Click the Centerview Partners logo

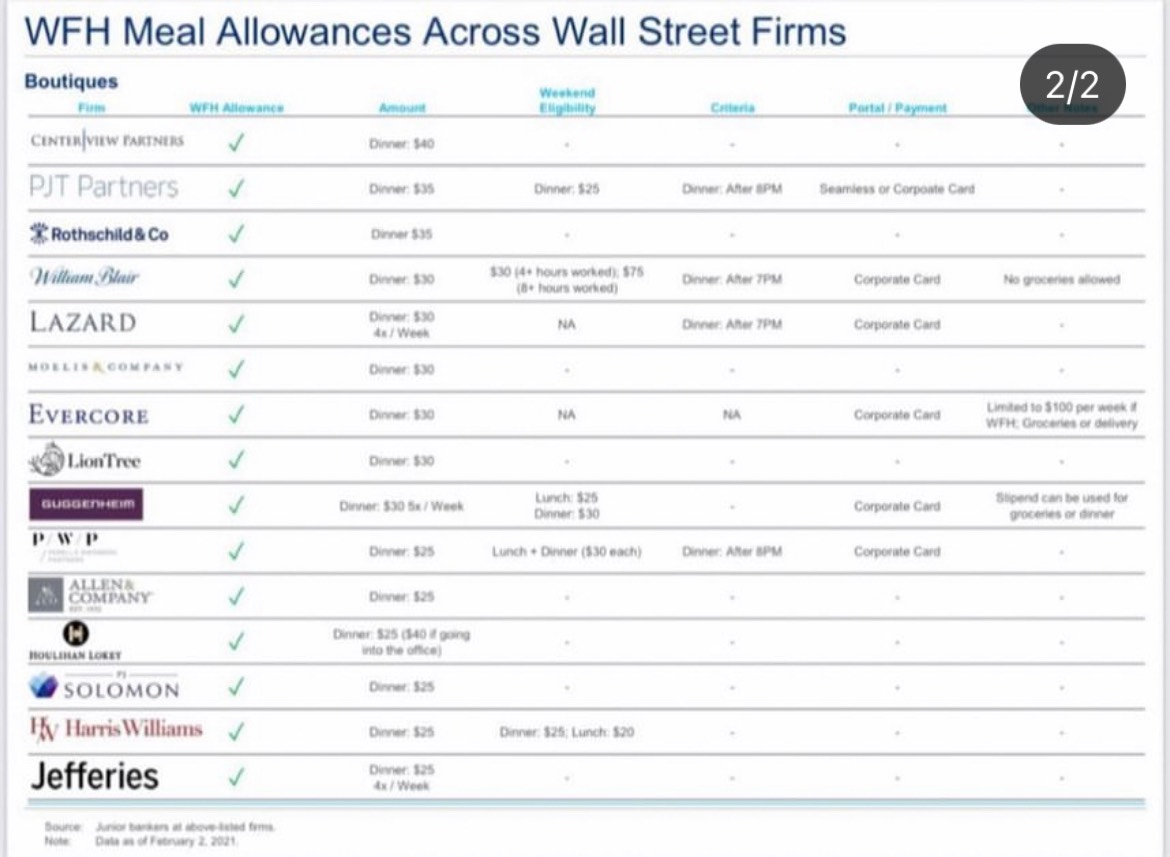click(107, 140)
